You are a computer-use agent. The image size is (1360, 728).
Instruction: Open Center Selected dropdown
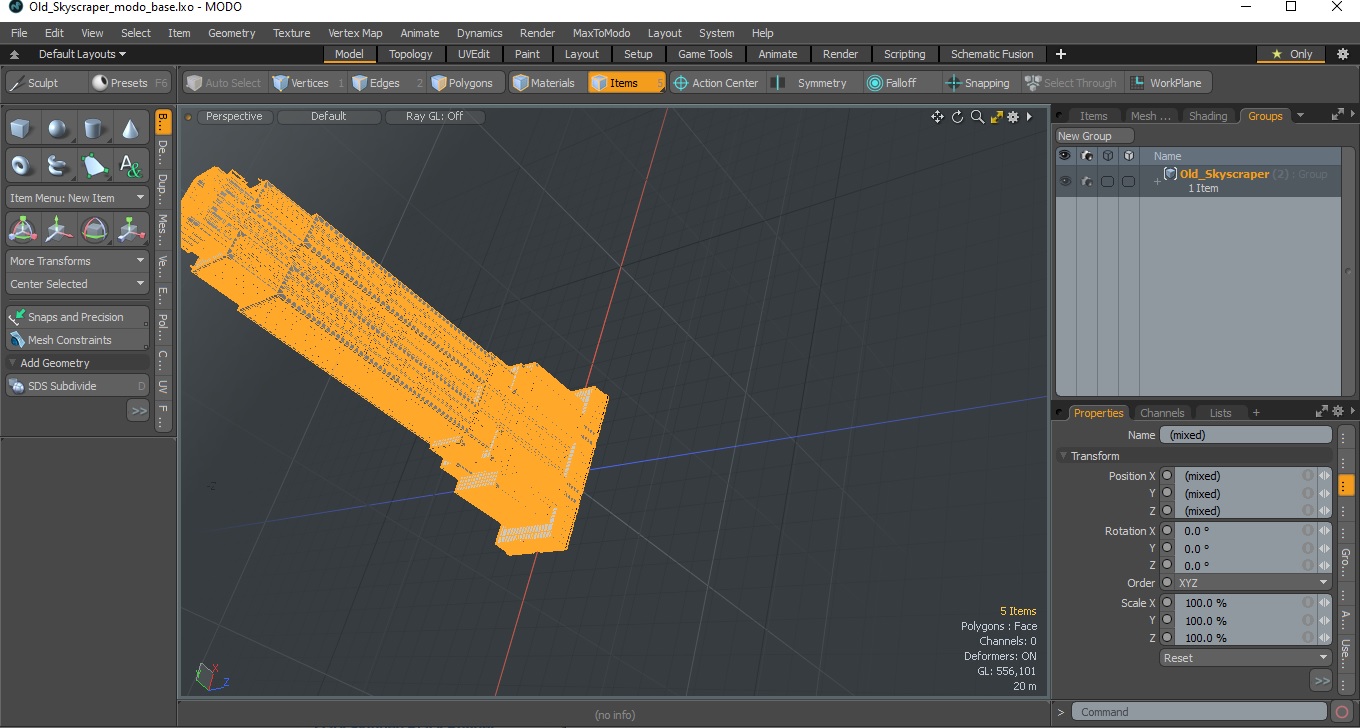(77, 284)
